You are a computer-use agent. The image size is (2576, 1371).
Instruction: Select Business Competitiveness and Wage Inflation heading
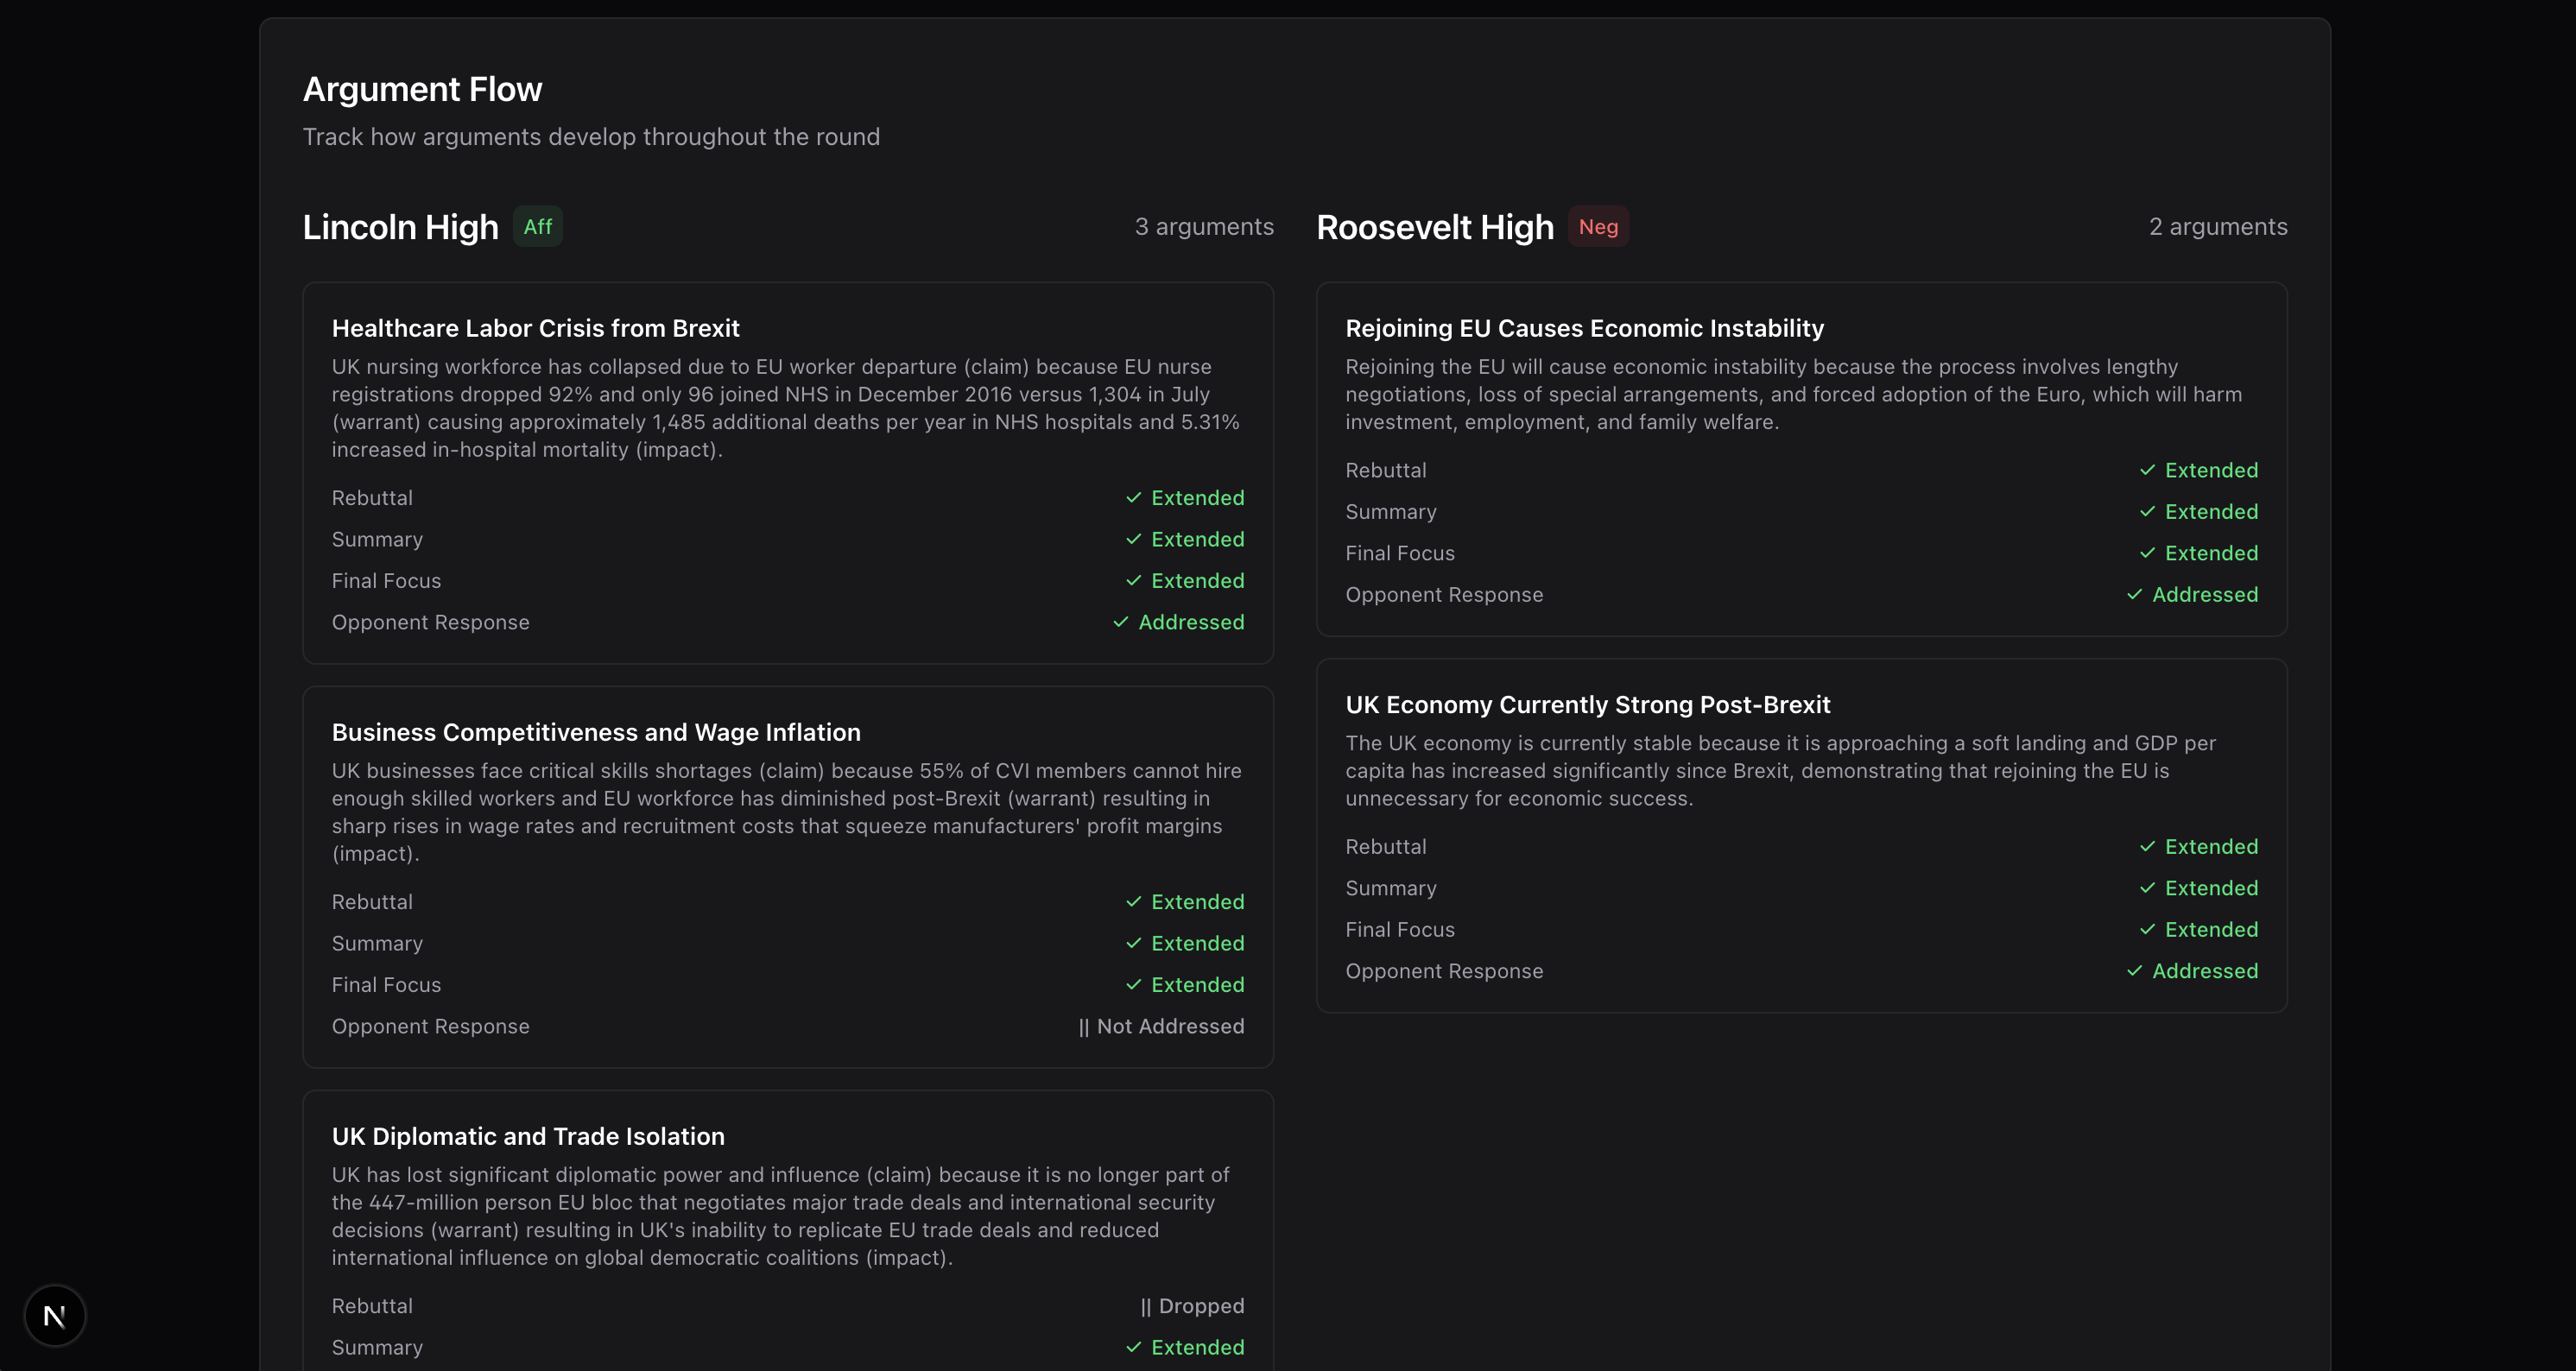595,732
